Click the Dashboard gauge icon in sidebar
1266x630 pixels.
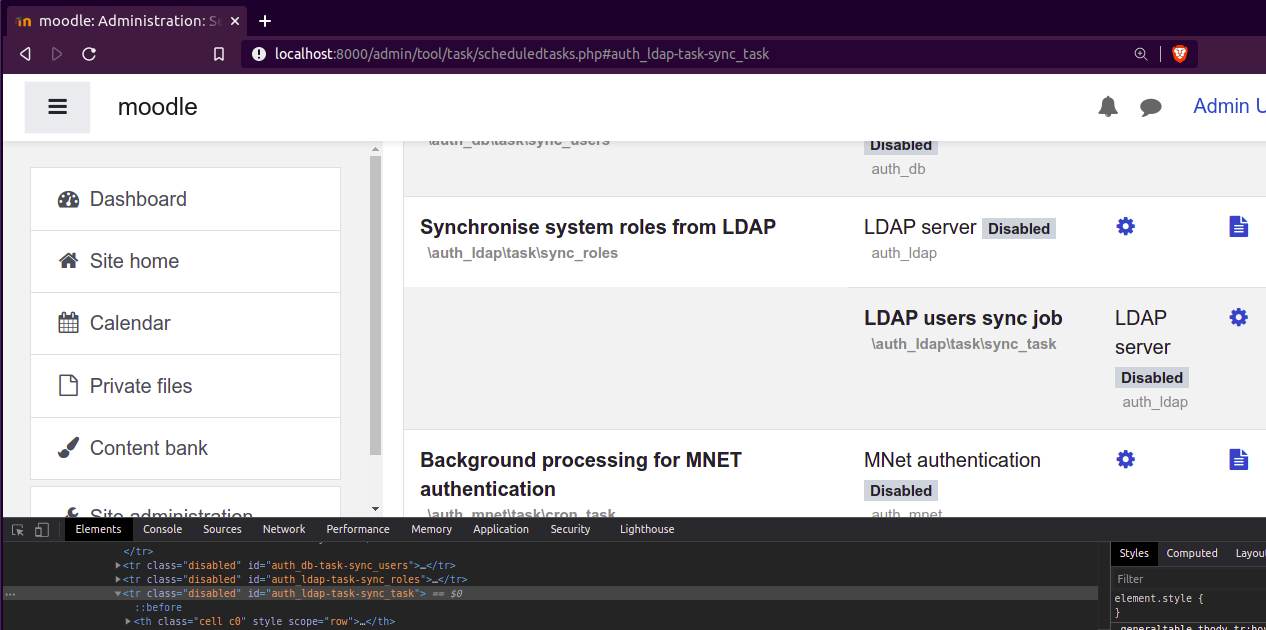click(68, 199)
